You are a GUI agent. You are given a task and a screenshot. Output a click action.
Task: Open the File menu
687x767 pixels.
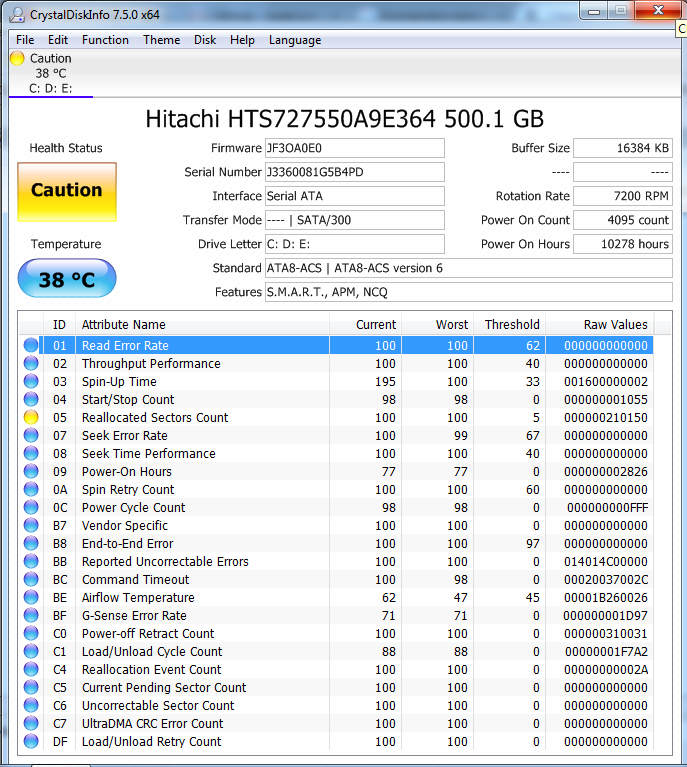coord(25,40)
